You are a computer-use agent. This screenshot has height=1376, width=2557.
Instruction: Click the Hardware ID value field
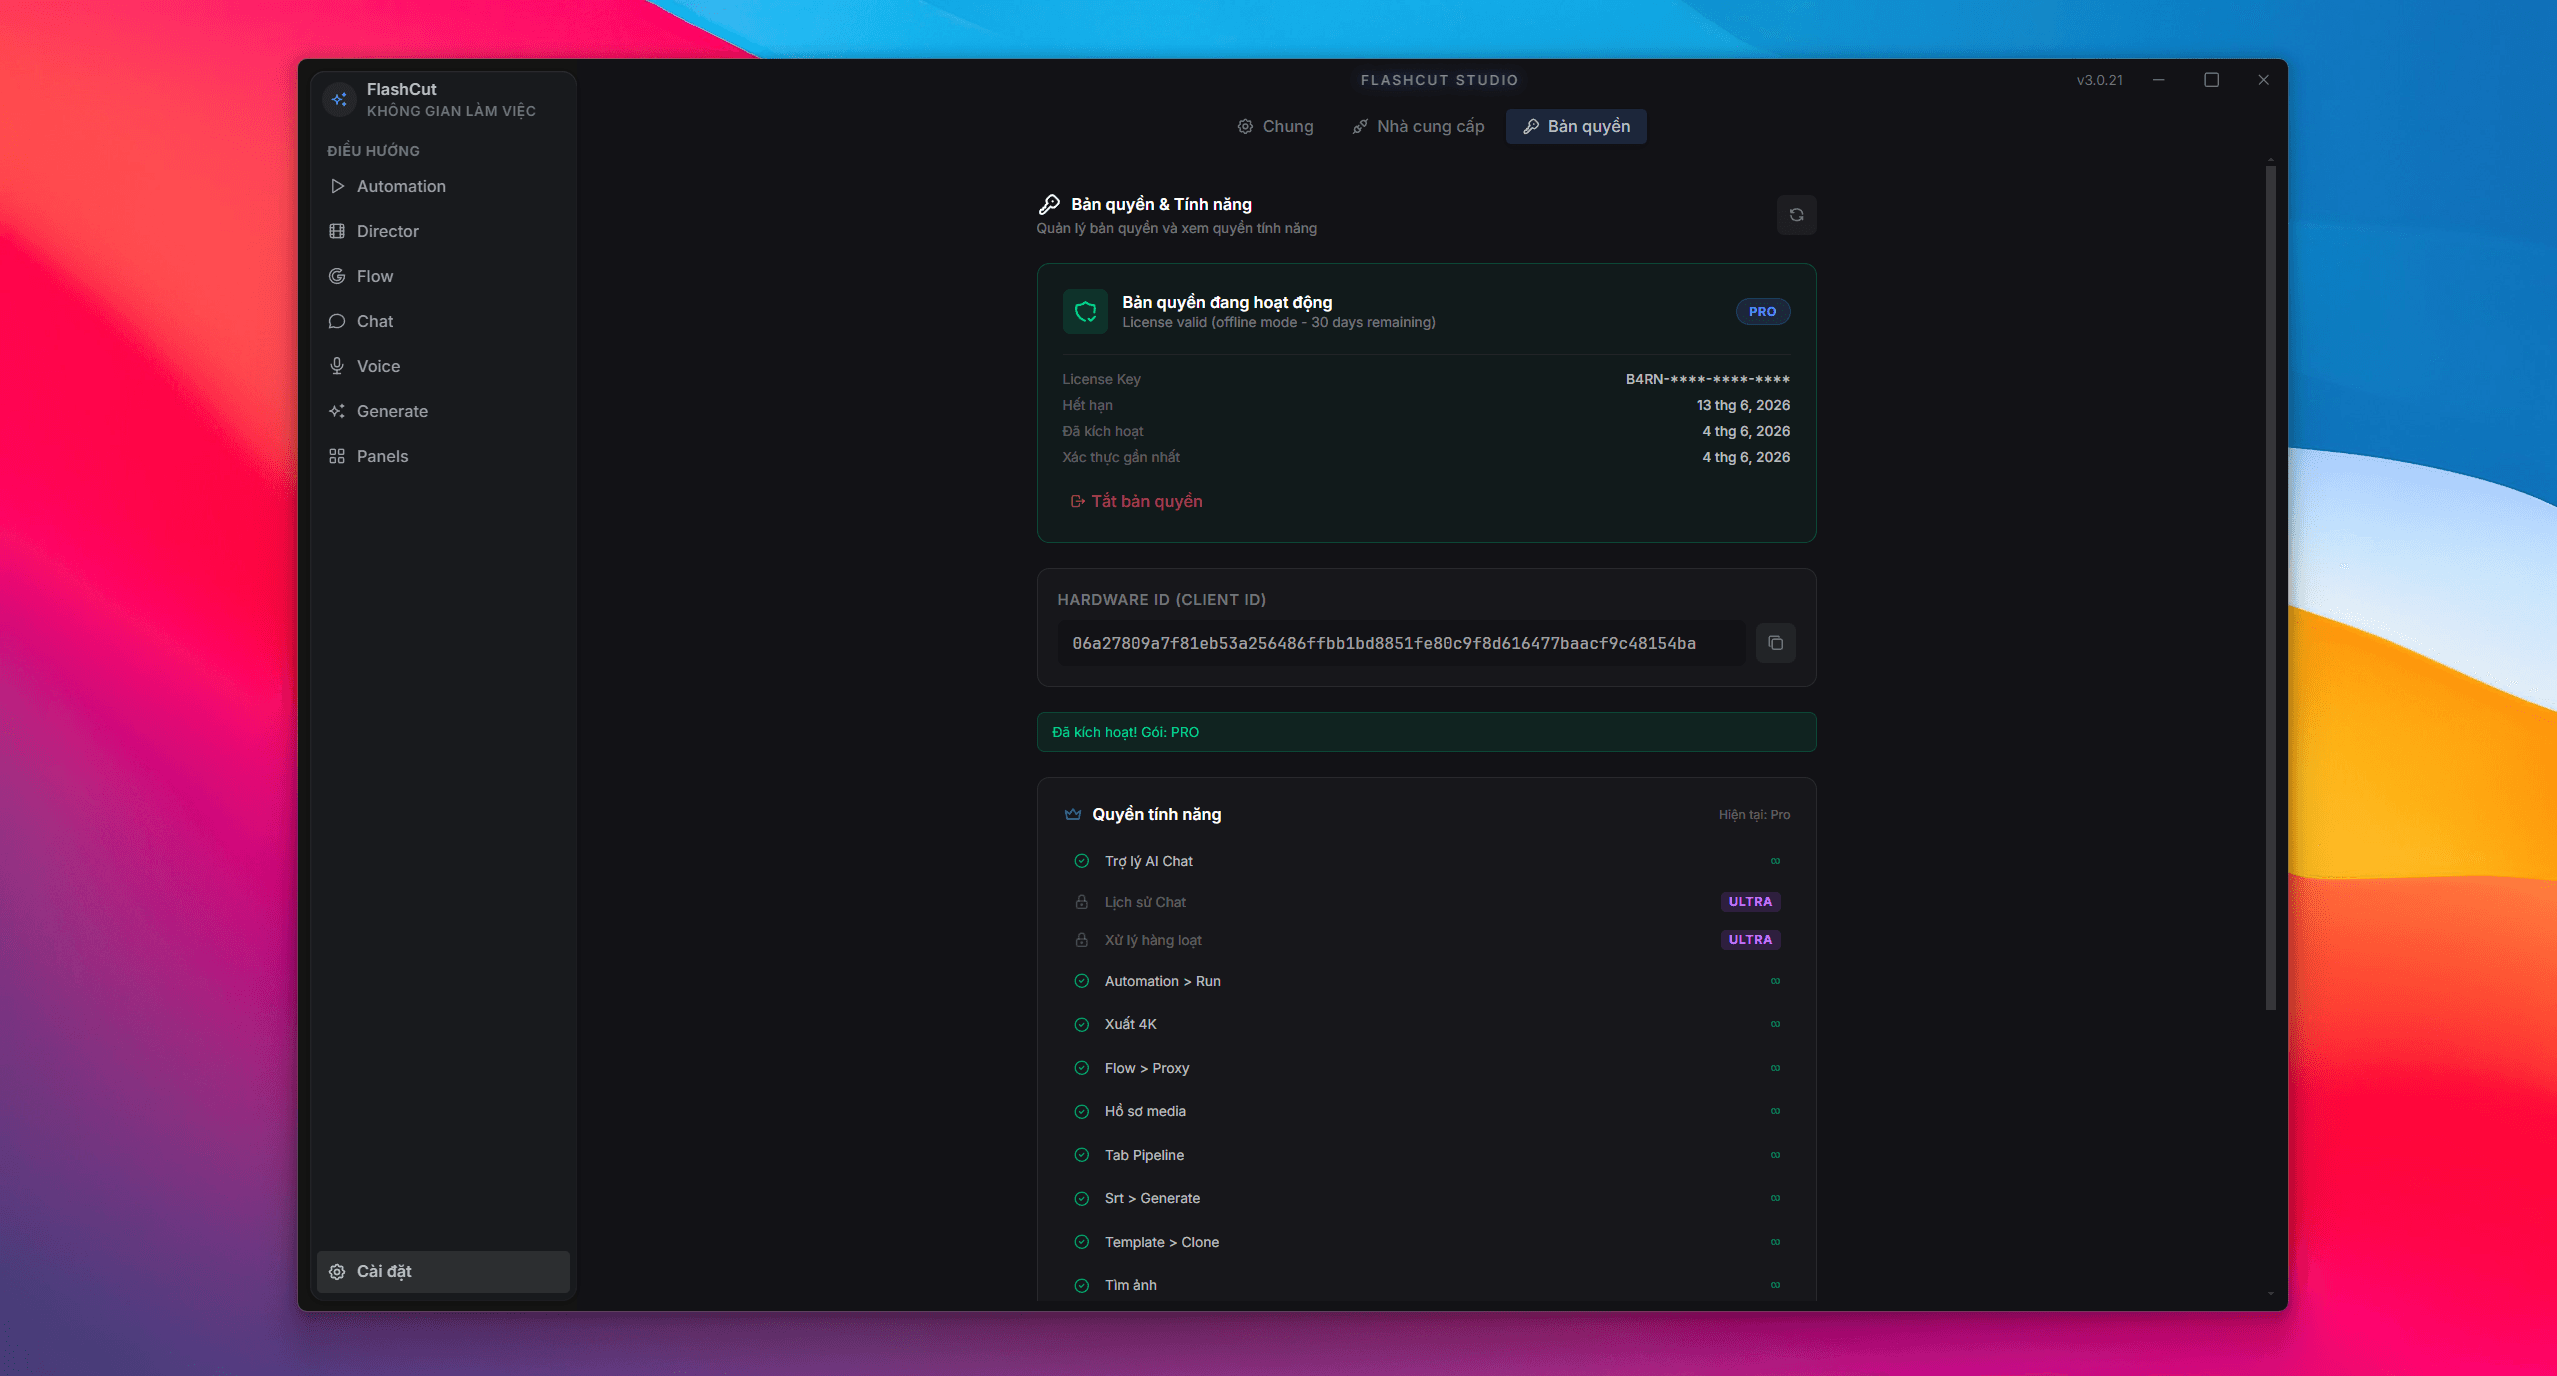click(1401, 643)
